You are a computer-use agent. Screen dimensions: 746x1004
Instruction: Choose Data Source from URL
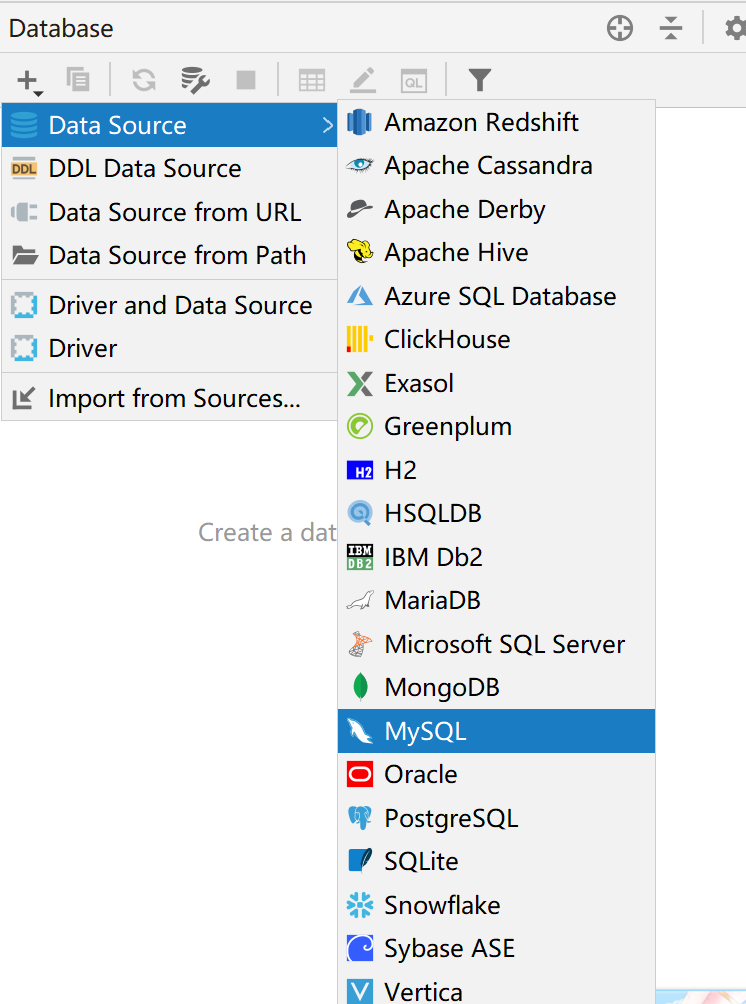(174, 212)
